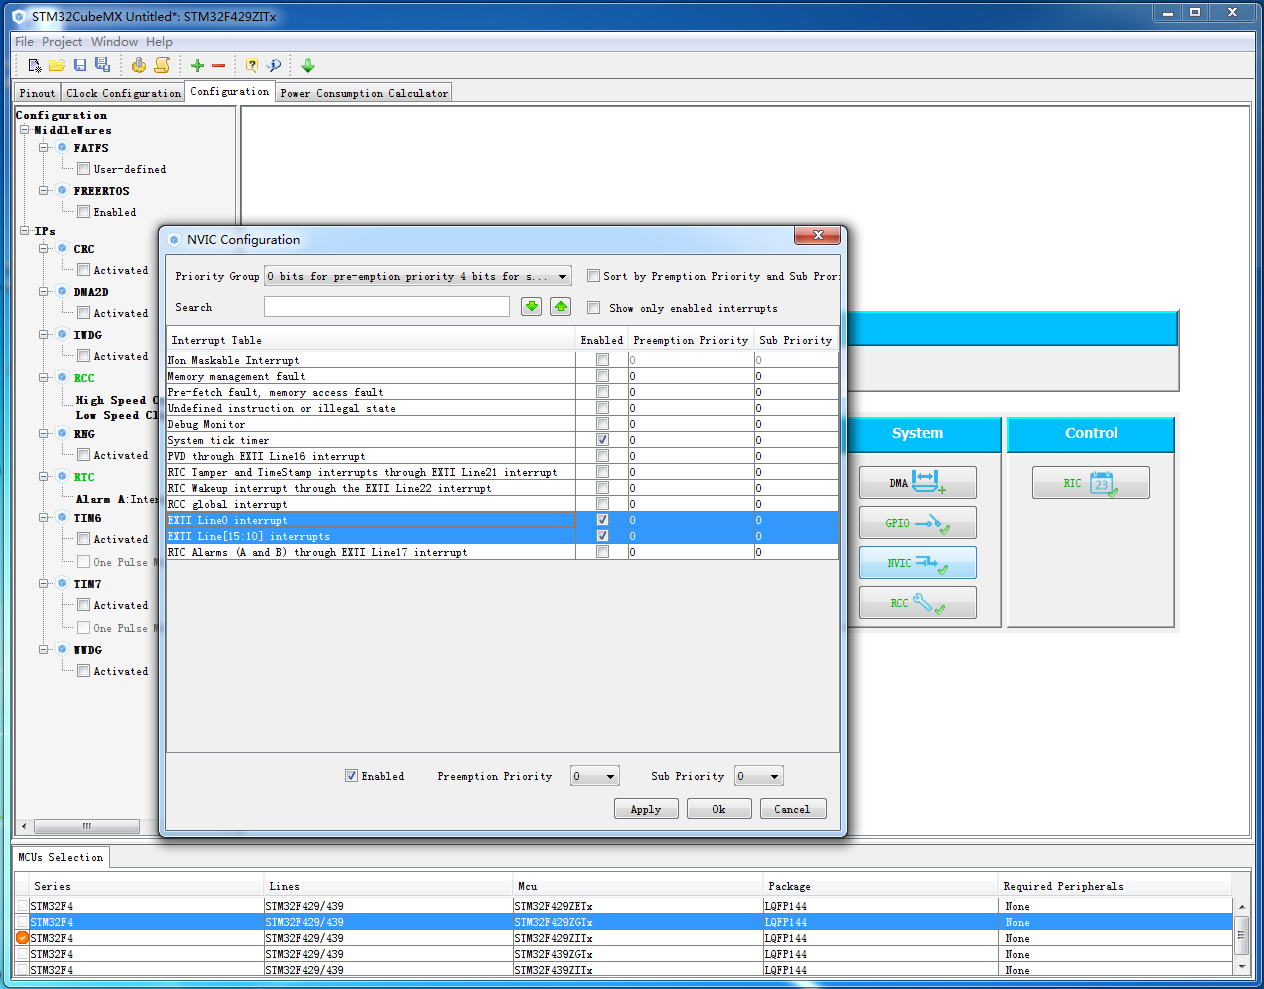The image size is (1264, 989).
Task: Switch to the Pinout tab
Action: pyautogui.click(x=38, y=93)
